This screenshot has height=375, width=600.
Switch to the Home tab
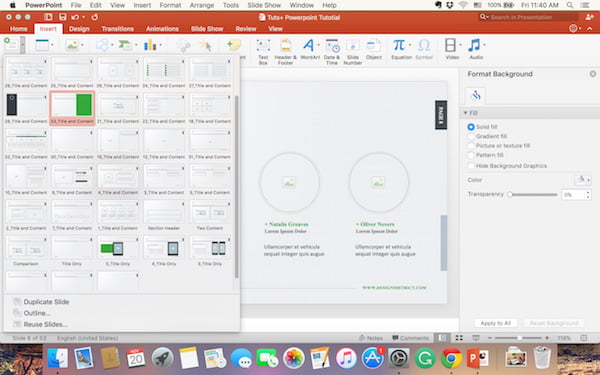pyautogui.click(x=18, y=29)
